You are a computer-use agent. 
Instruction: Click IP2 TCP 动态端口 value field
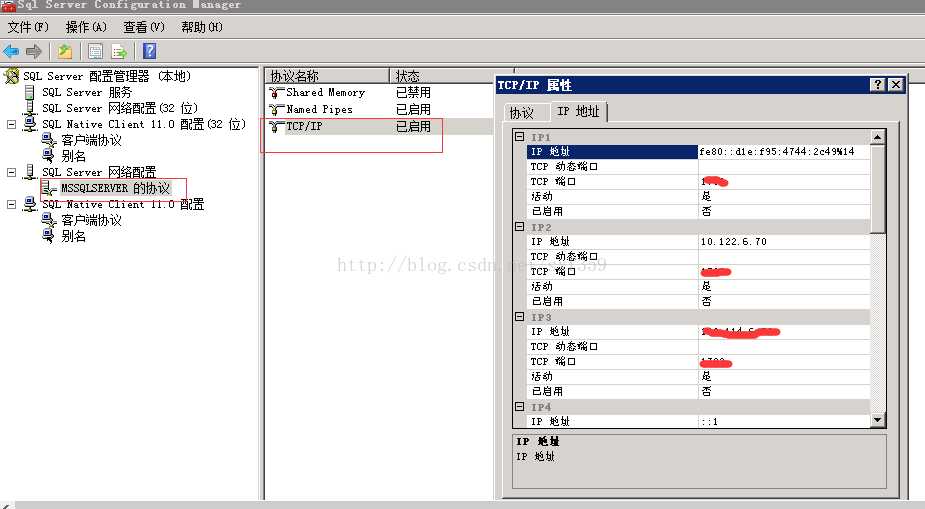coord(784,257)
